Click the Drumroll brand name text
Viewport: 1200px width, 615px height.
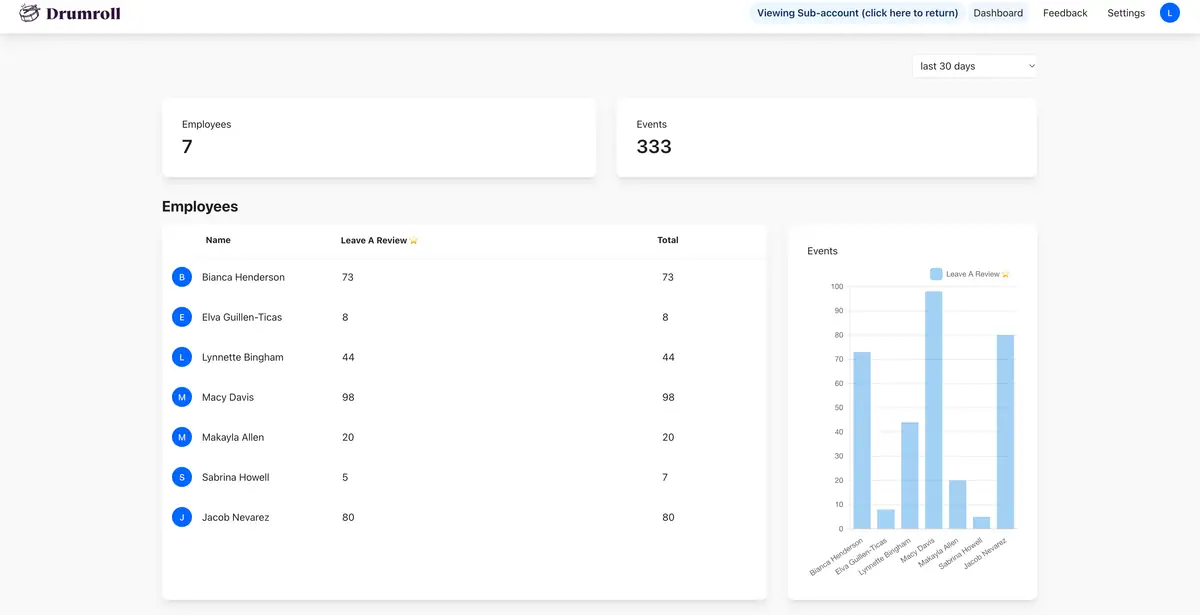click(83, 13)
